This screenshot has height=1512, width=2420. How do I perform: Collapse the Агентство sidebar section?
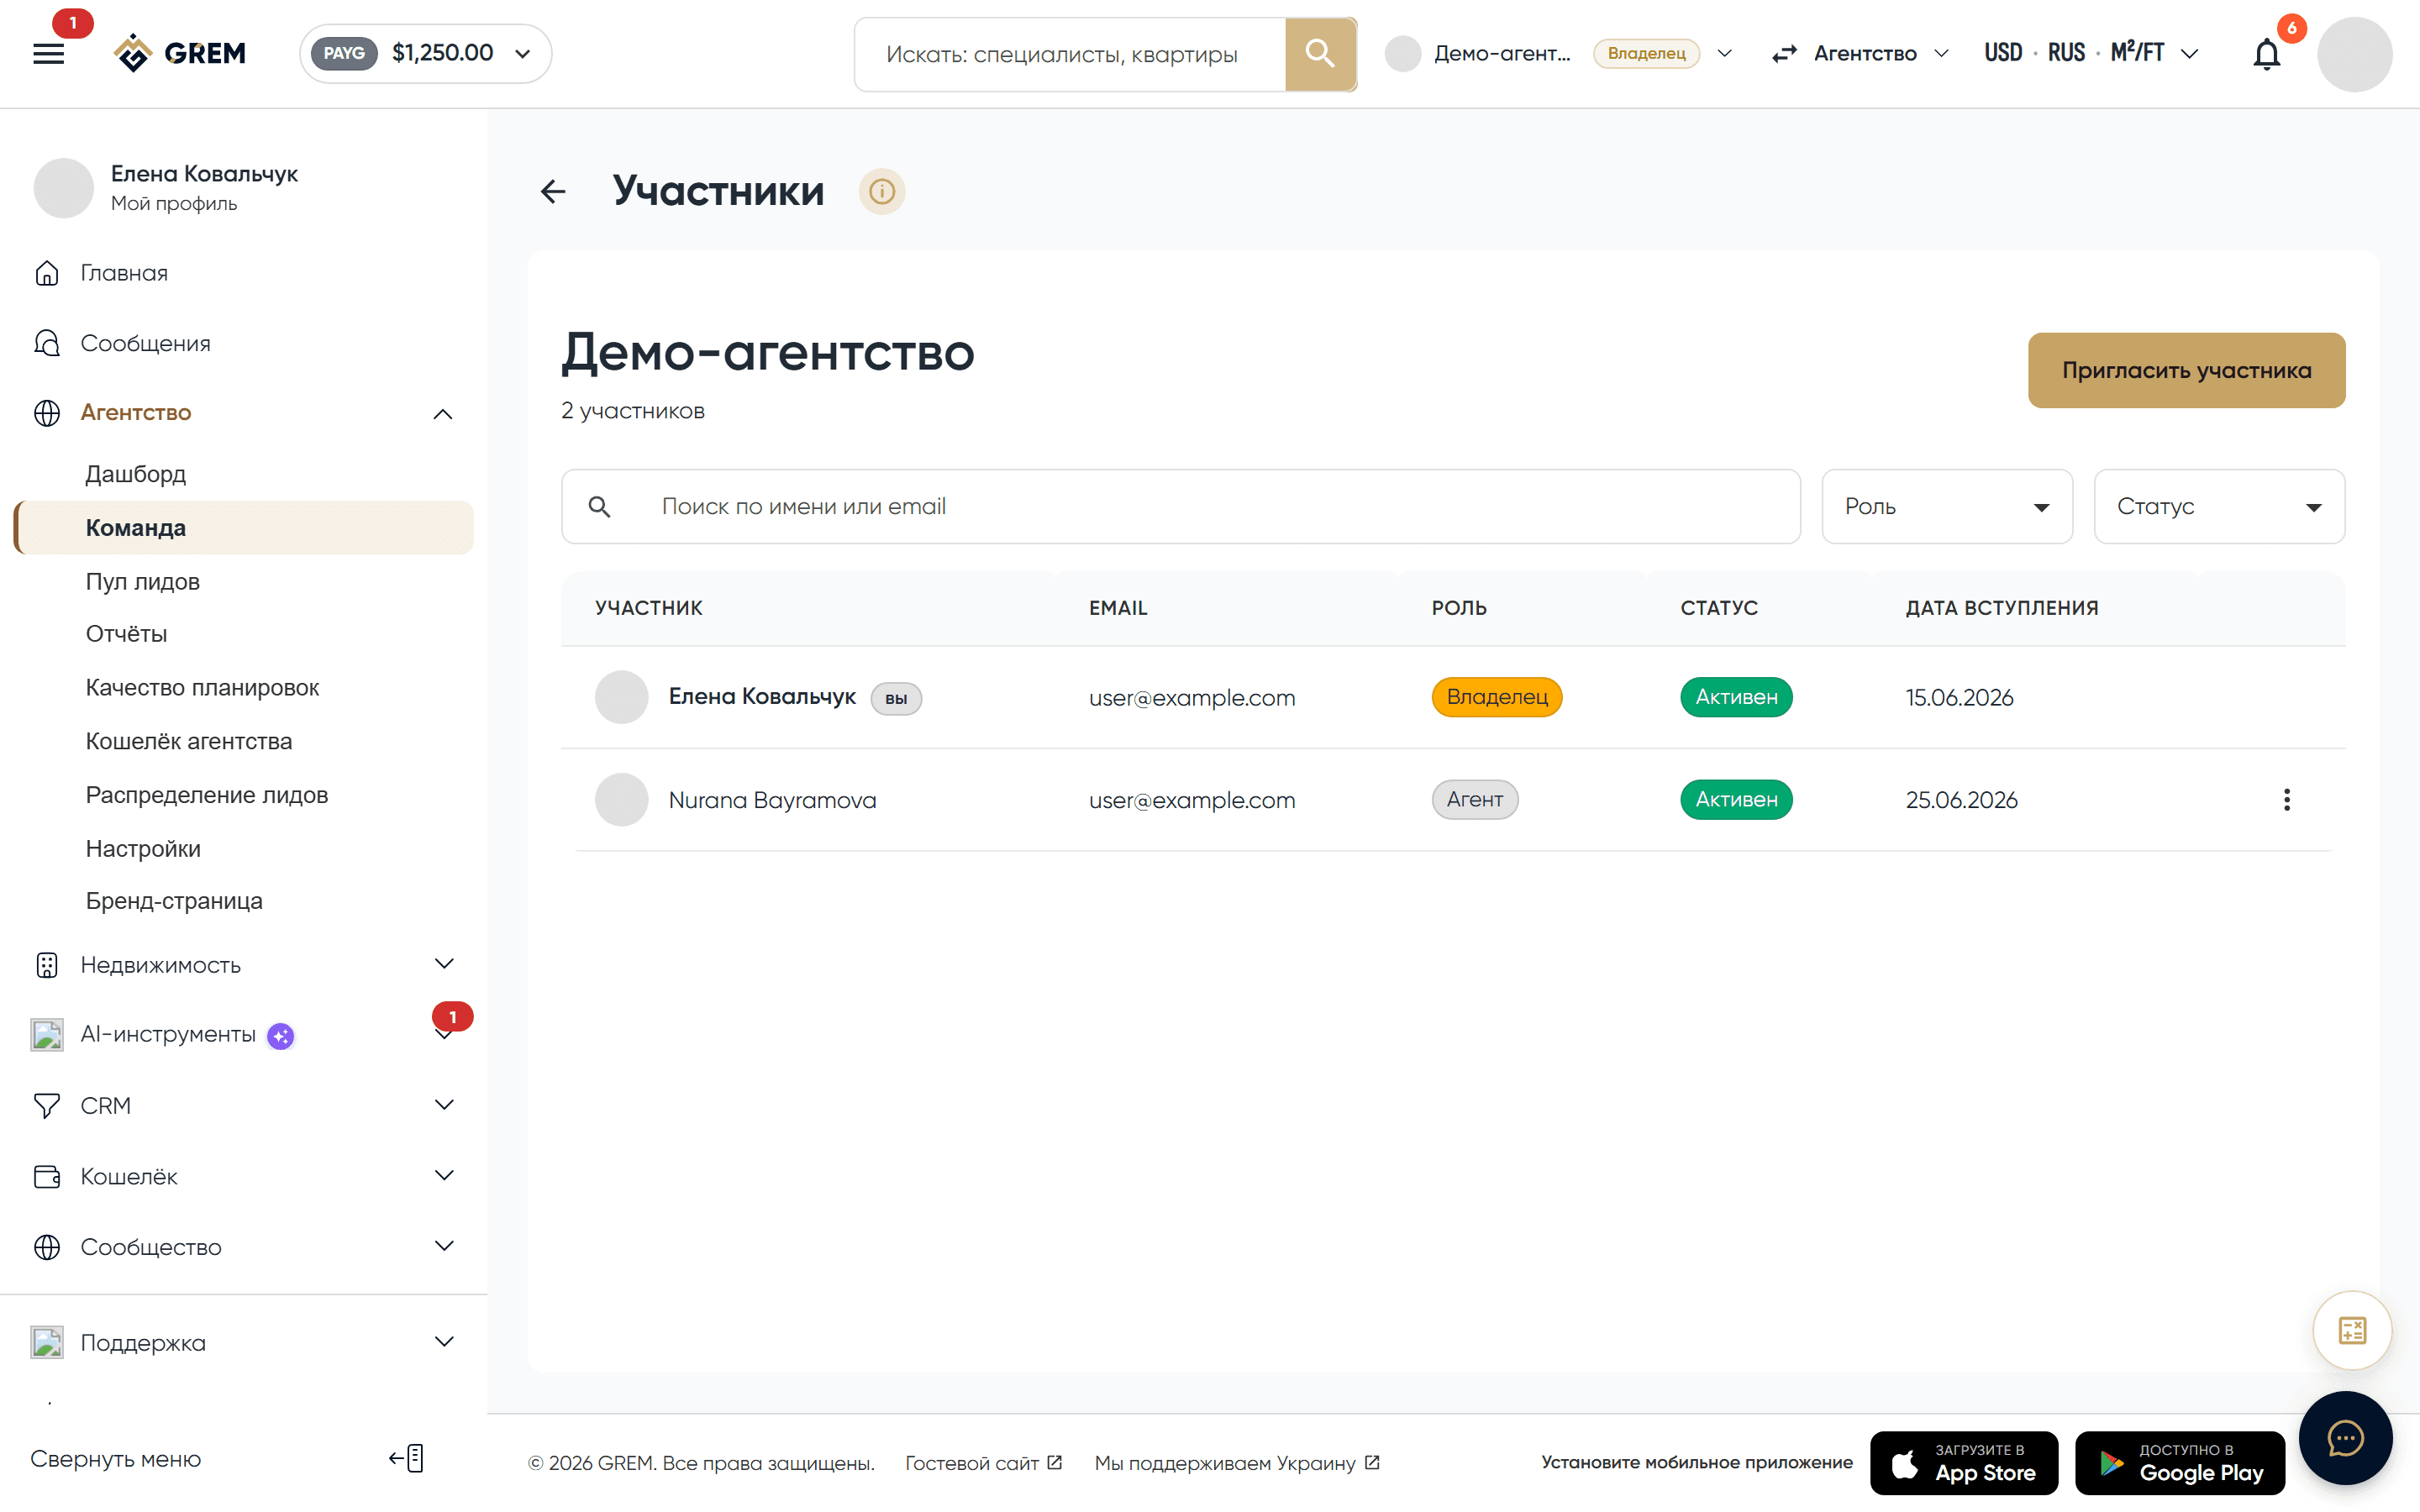[443, 414]
